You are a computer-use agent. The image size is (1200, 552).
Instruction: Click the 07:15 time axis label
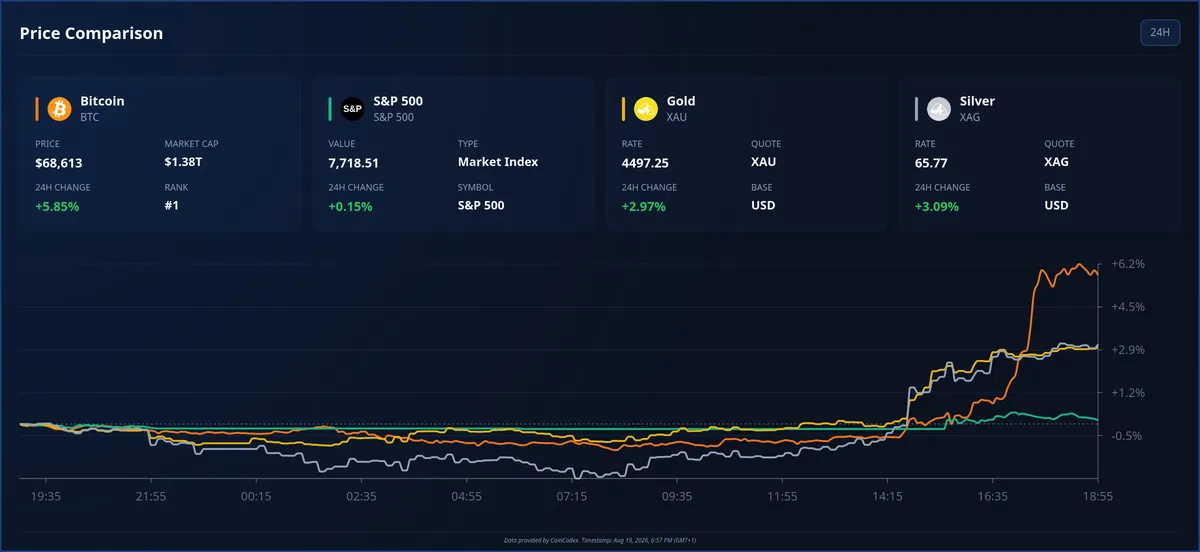pos(572,496)
